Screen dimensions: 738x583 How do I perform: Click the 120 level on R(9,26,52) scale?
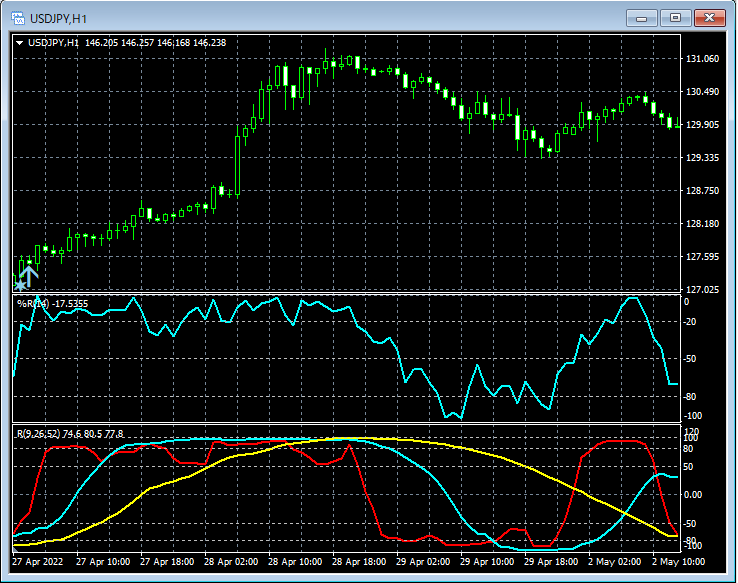pos(692,431)
